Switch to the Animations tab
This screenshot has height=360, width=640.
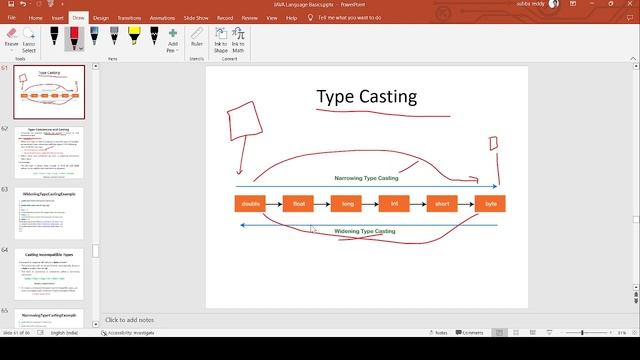coord(162,18)
